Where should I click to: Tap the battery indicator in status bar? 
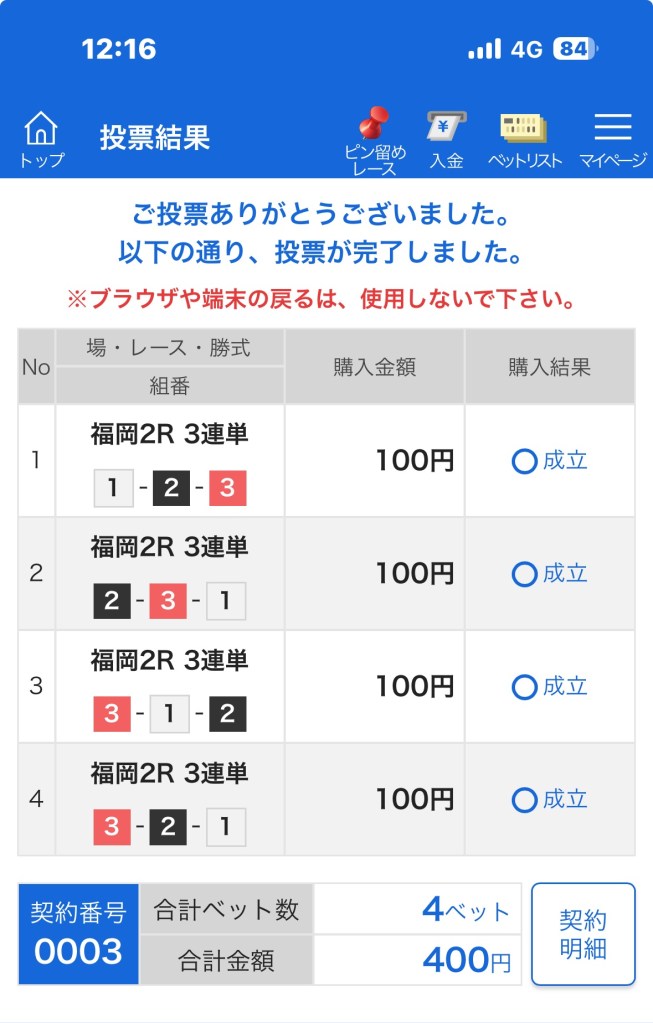[x=574, y=49]
